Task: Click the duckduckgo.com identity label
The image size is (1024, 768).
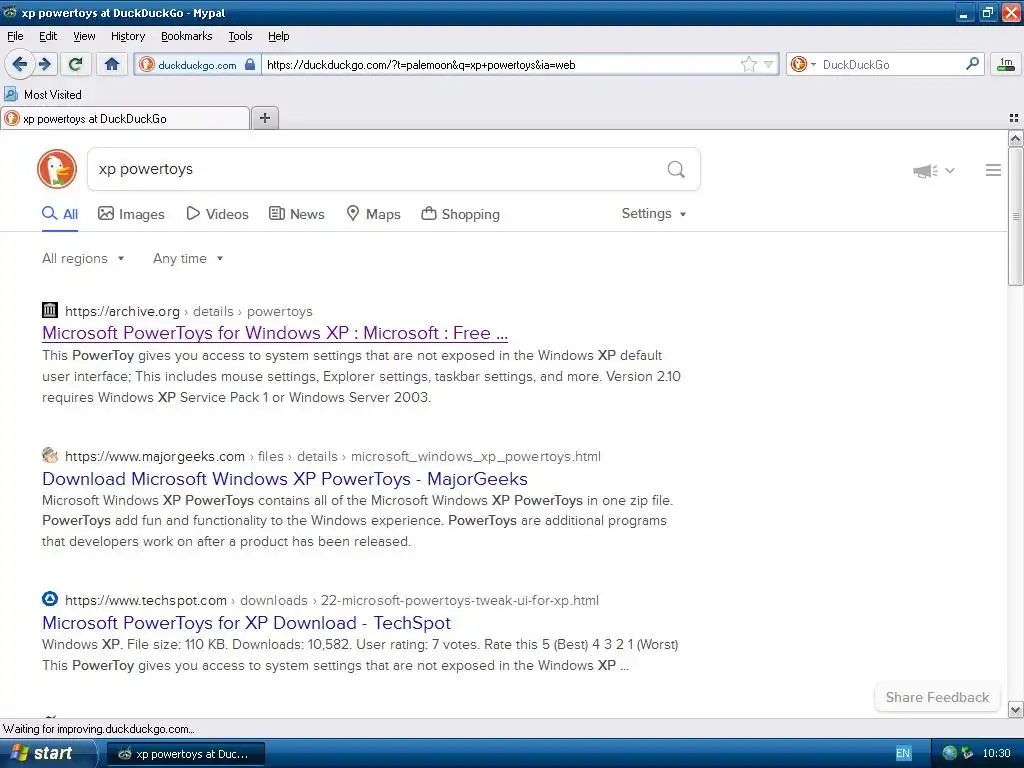Action: [x=197, y=65]
